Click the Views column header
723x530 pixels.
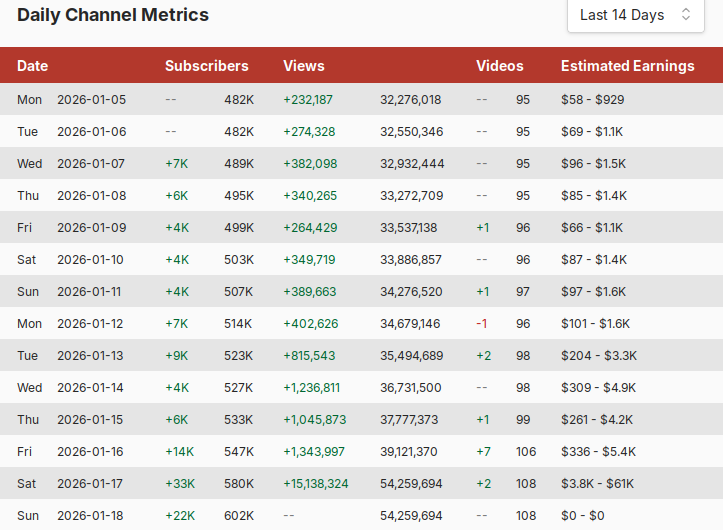tap(304, 66)
